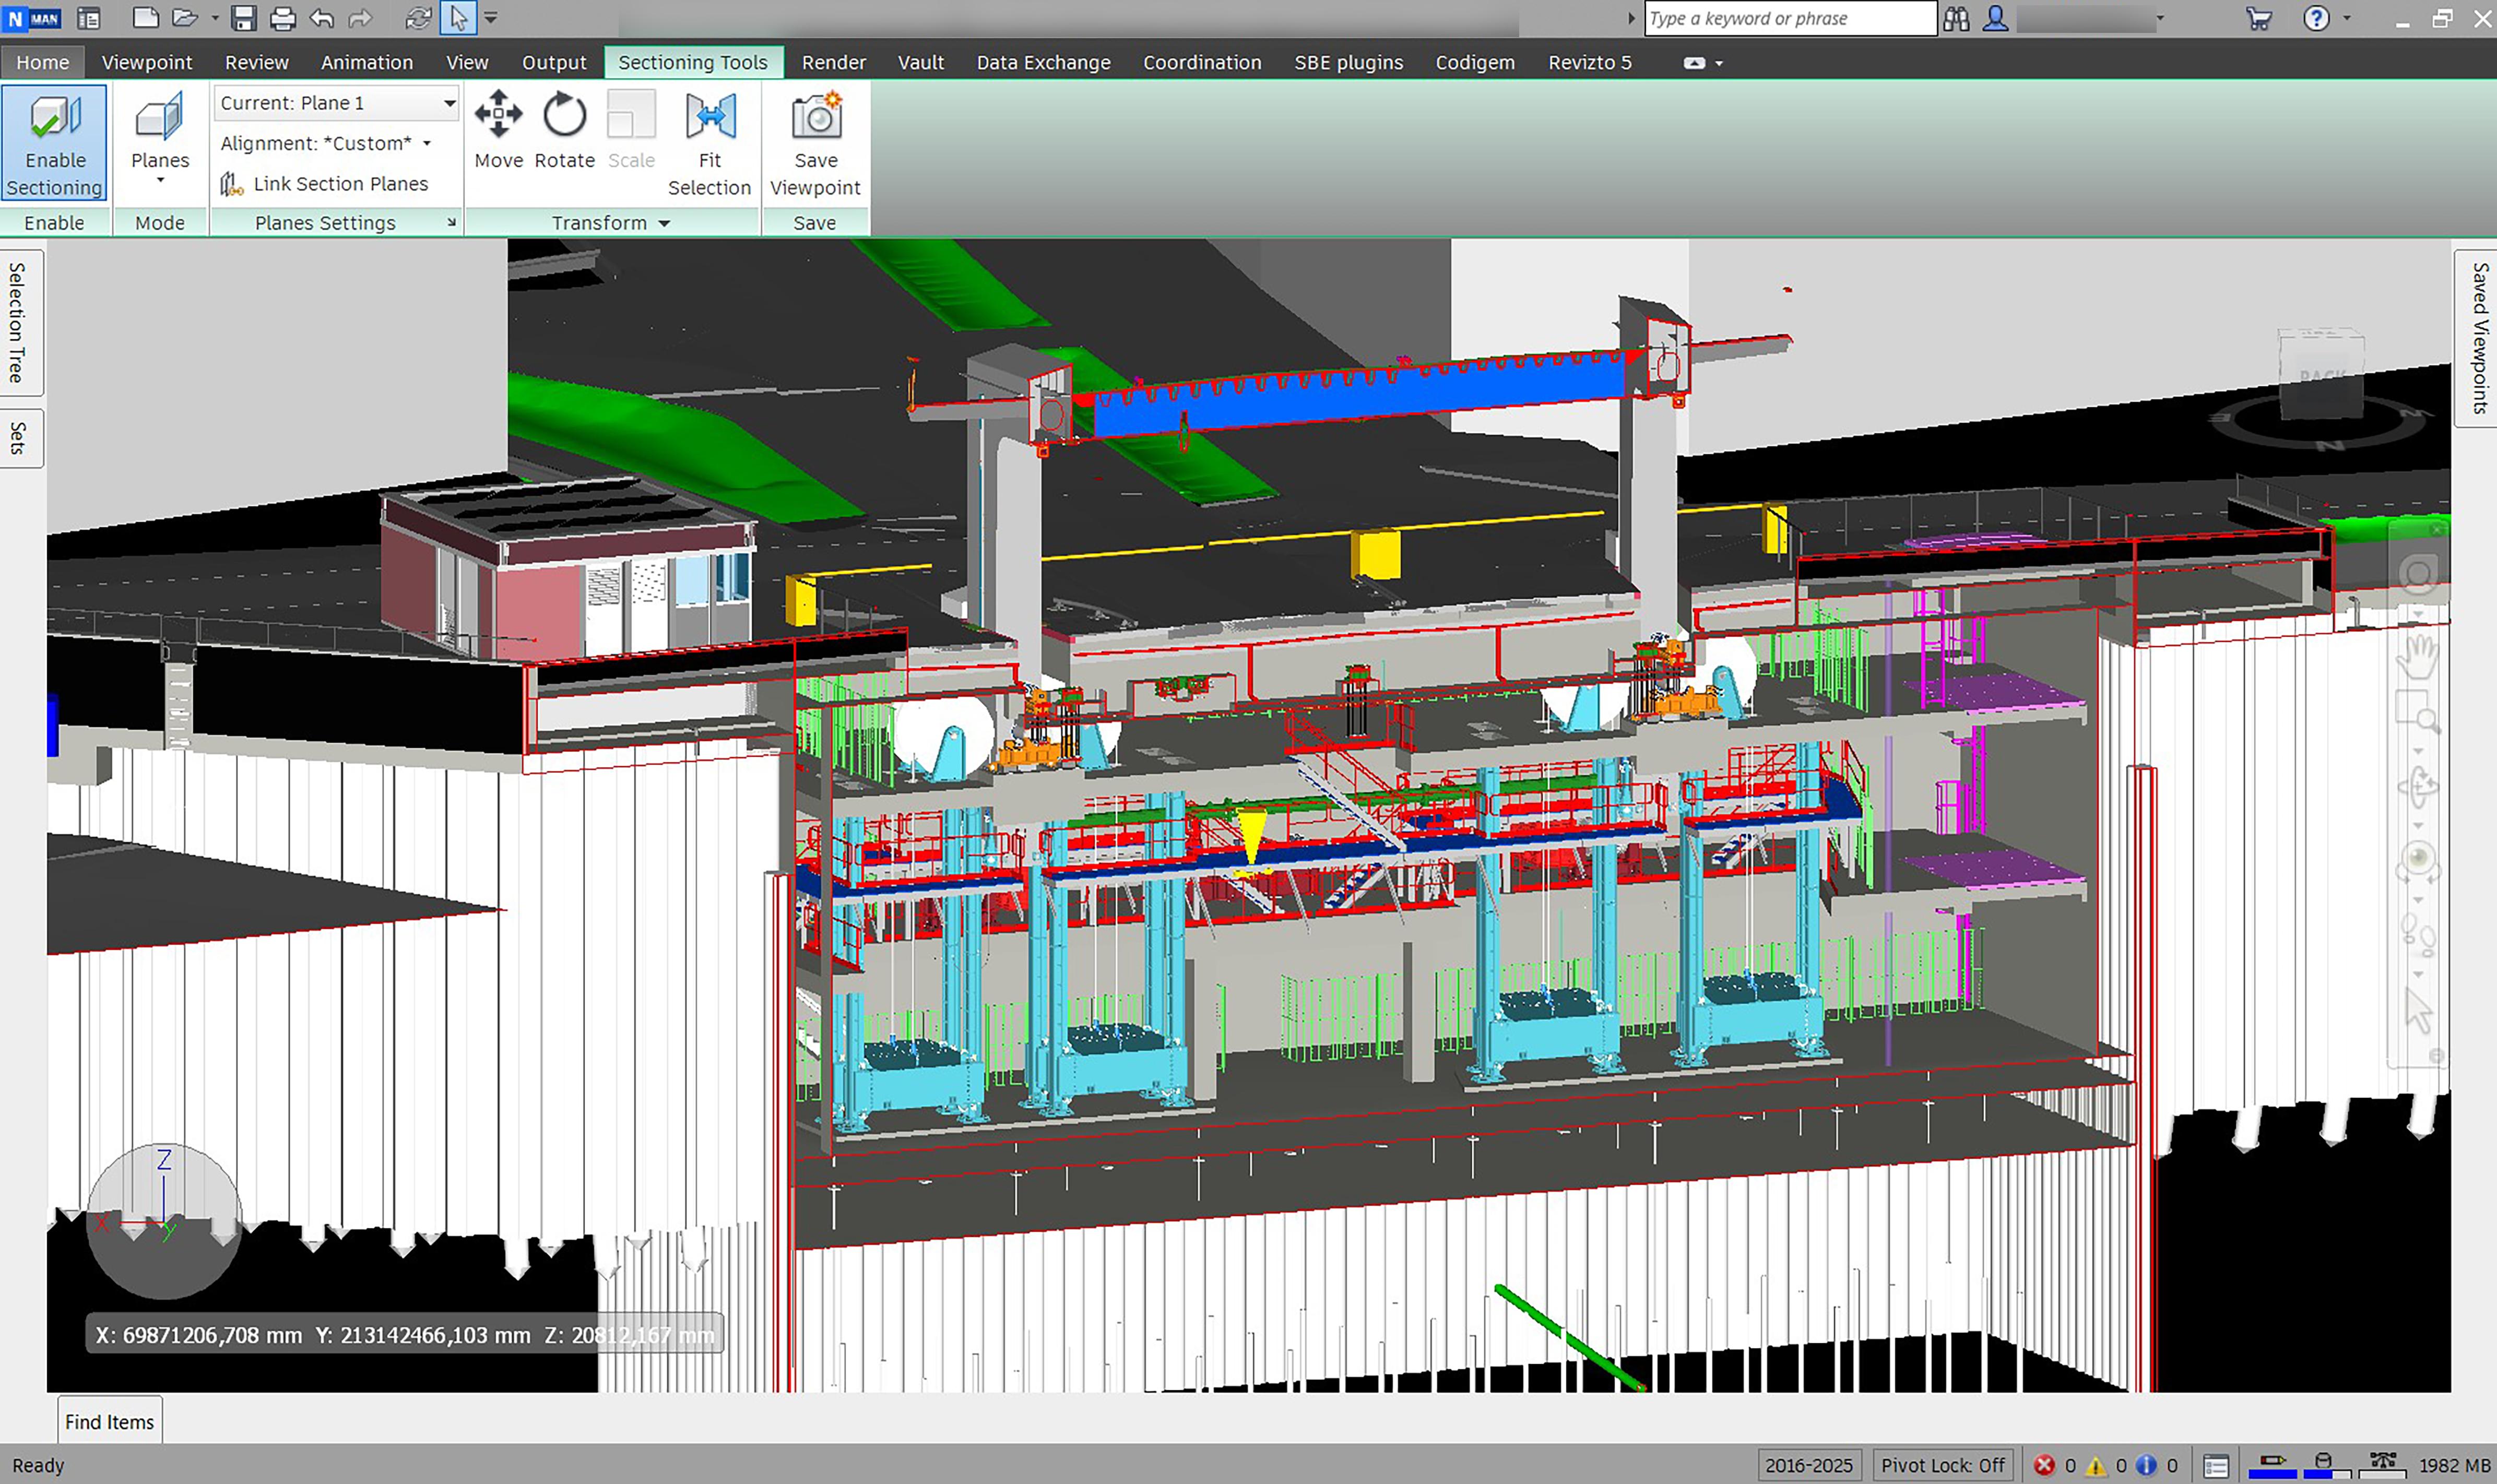Toggle the Enable Sectioning button
Viewport: 2497px width, 1484px height.
[x=54, y=143]
